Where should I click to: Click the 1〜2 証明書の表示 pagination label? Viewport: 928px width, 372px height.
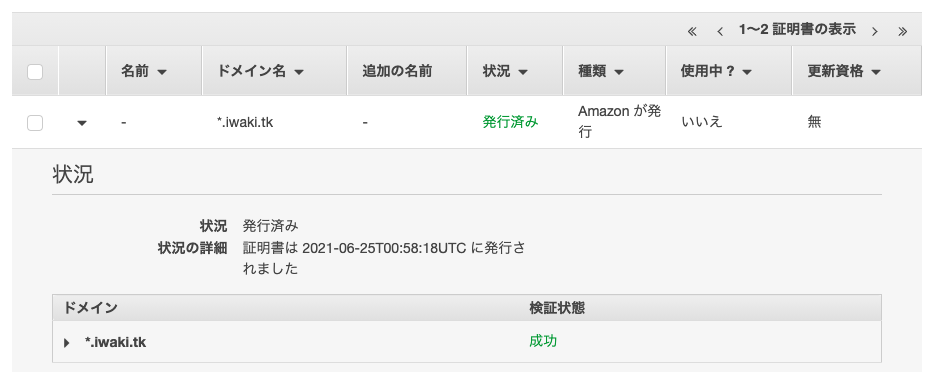[797, 30]
